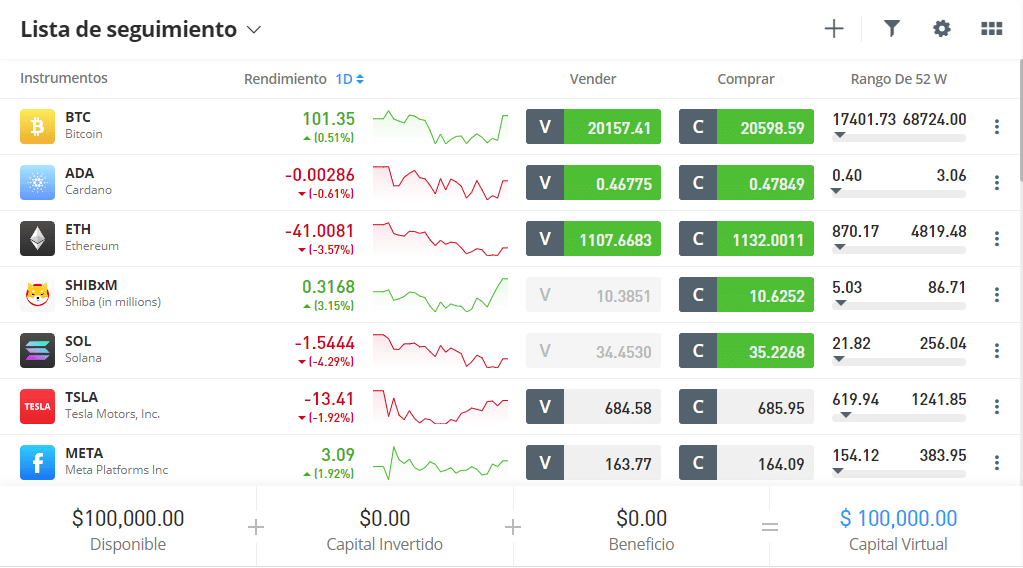Screen dimensions: 1023x568
Task: Click the $ 100,000.00 Capital Virtual total
Action: pyautogui.click(x=898, y=518)
